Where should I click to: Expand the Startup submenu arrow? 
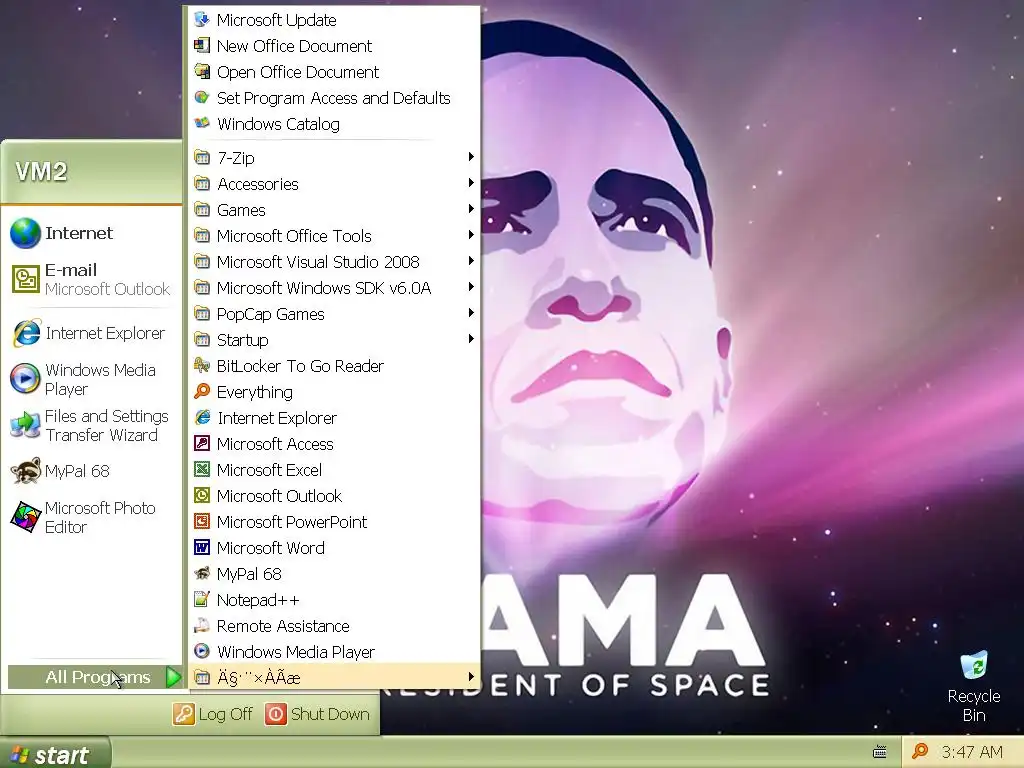(x=471, y=339)
